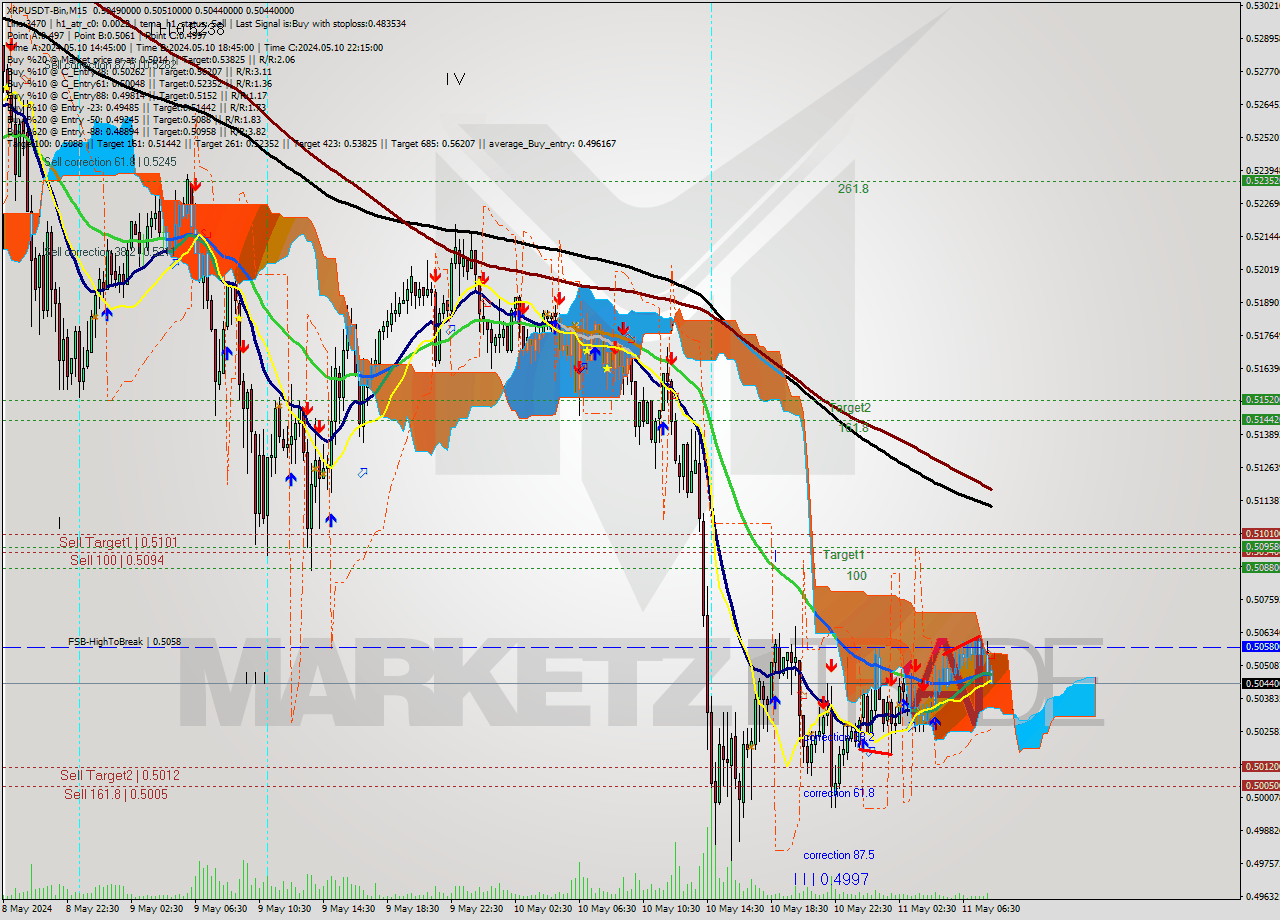Click the 0.49757 price axis label
The image size is (1280, 920).
tap(1262, 864)
